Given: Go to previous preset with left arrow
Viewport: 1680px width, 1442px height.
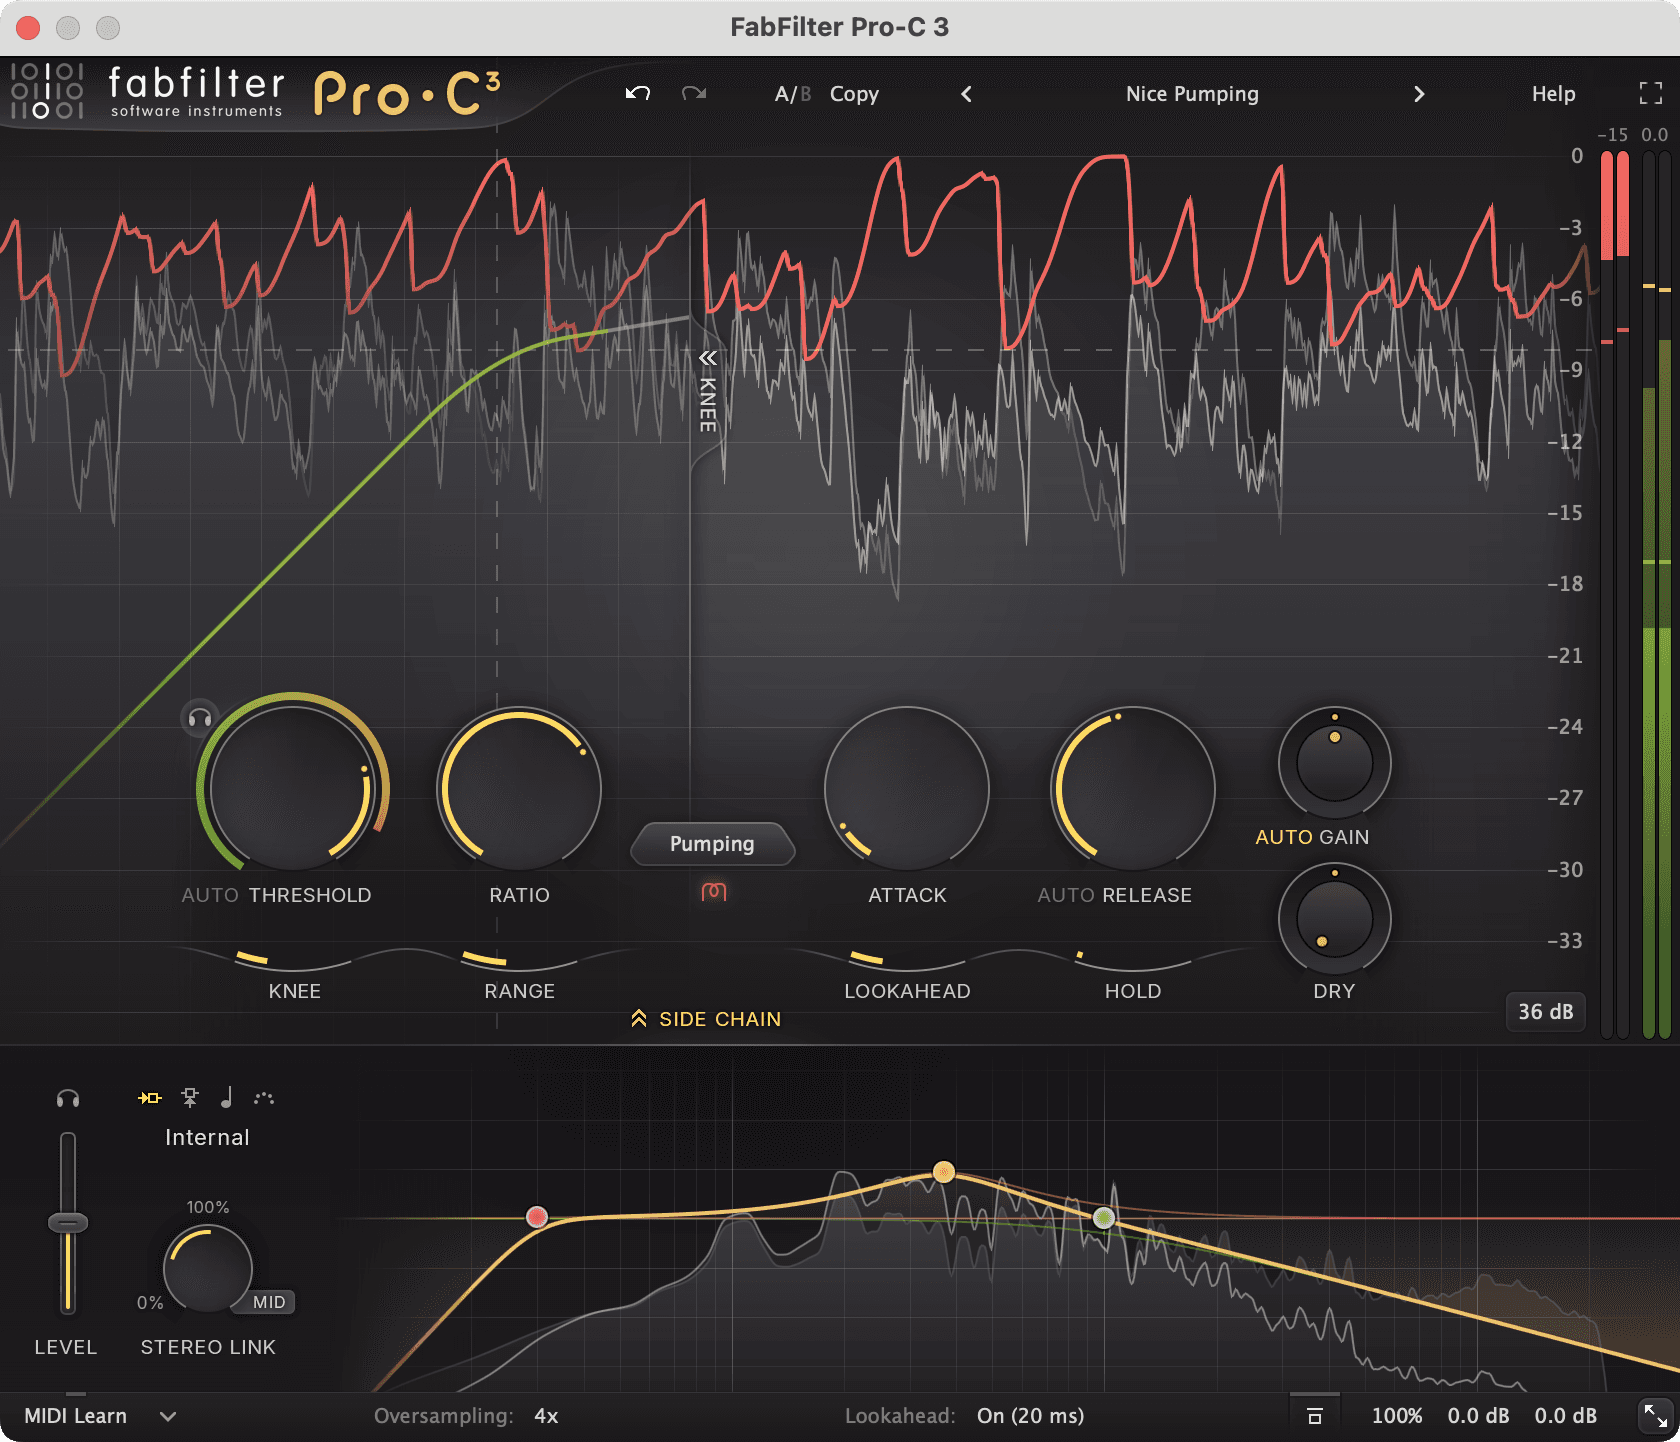Looking at the screenshot, I should point(966,94).
